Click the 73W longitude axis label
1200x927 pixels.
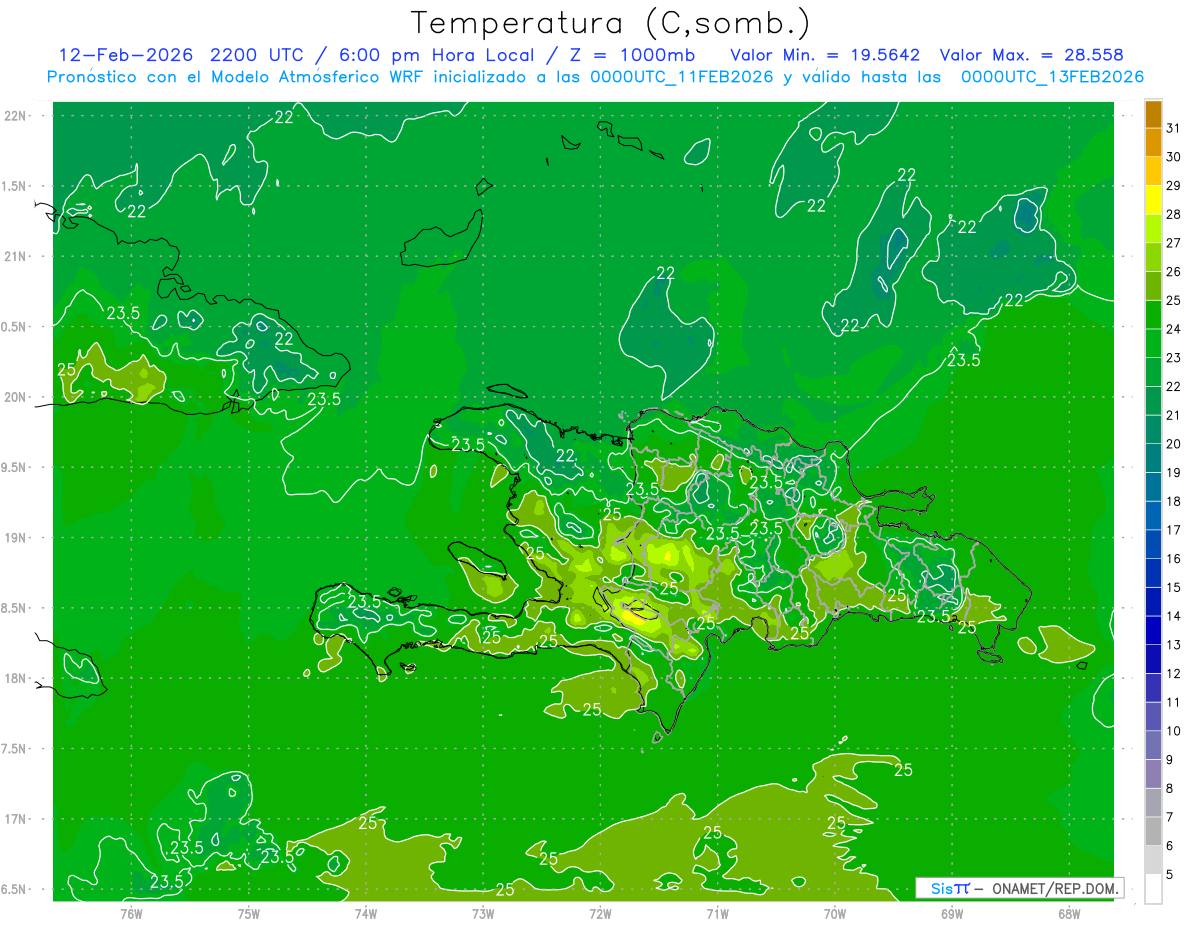pyautogui.click(x=483, y=913)
